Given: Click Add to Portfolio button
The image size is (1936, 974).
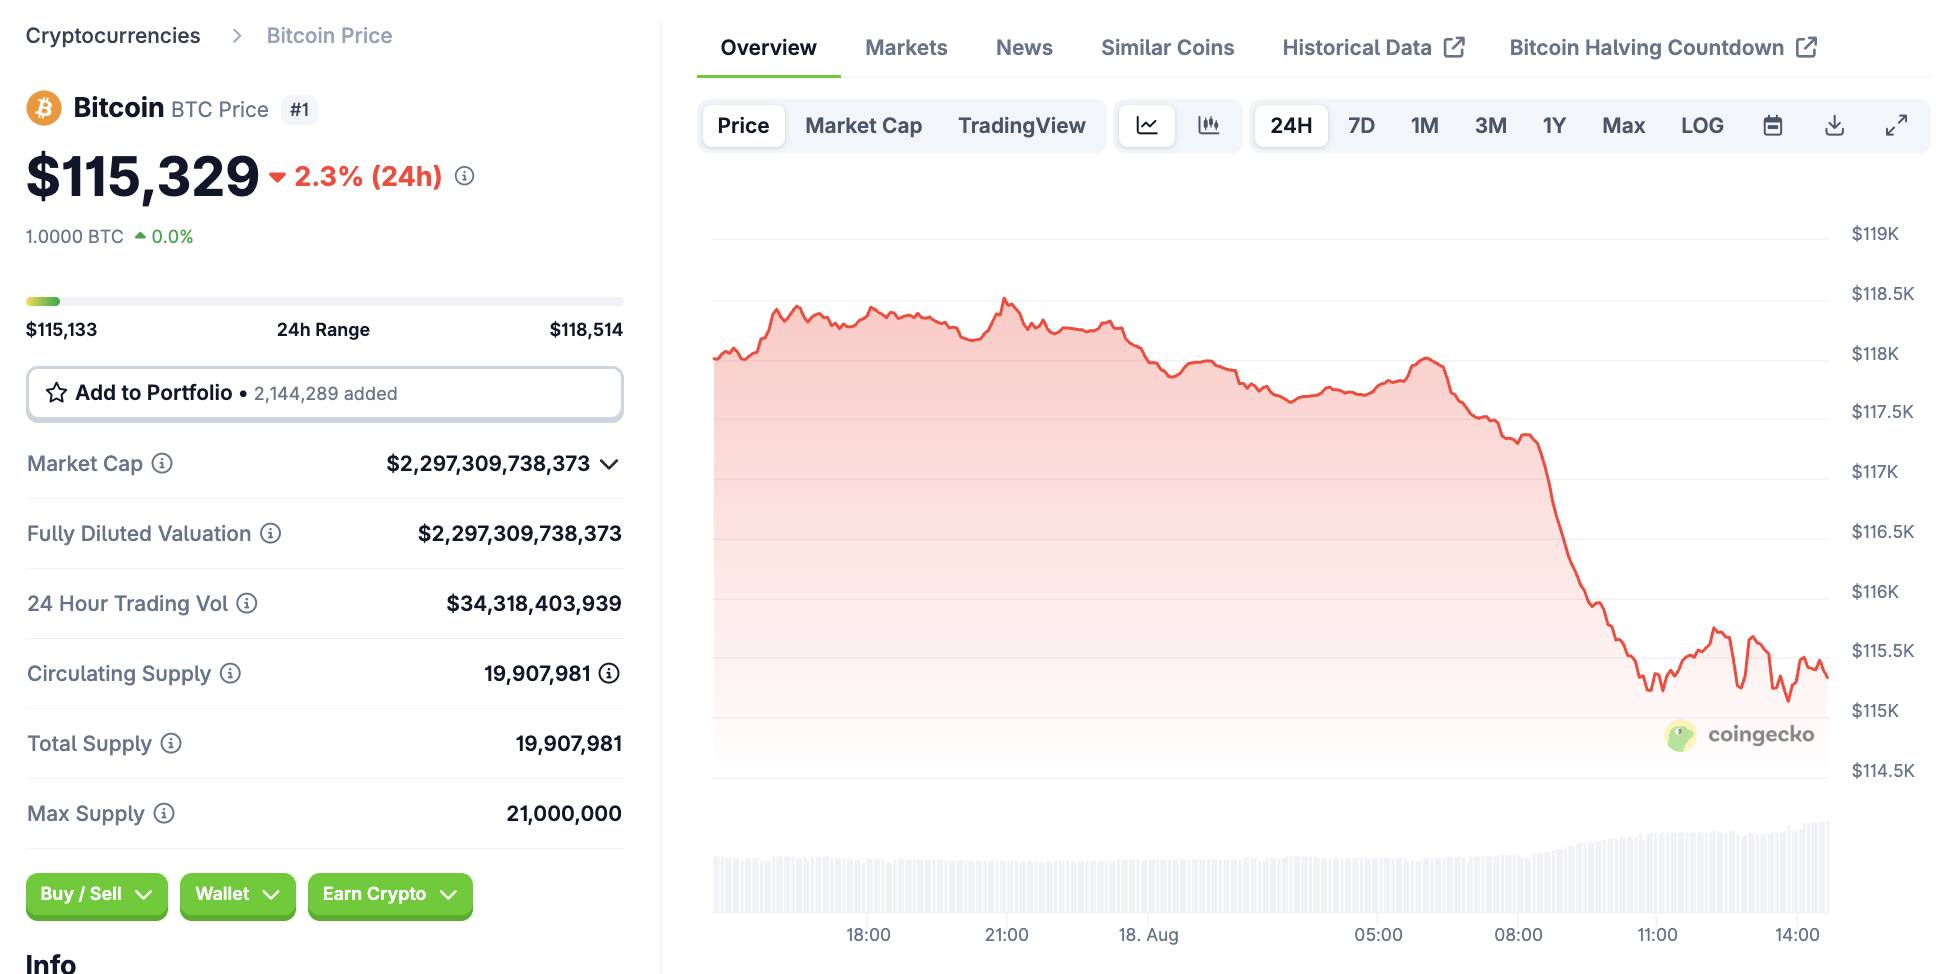Looking at the screenshot, I should (325, 393).
